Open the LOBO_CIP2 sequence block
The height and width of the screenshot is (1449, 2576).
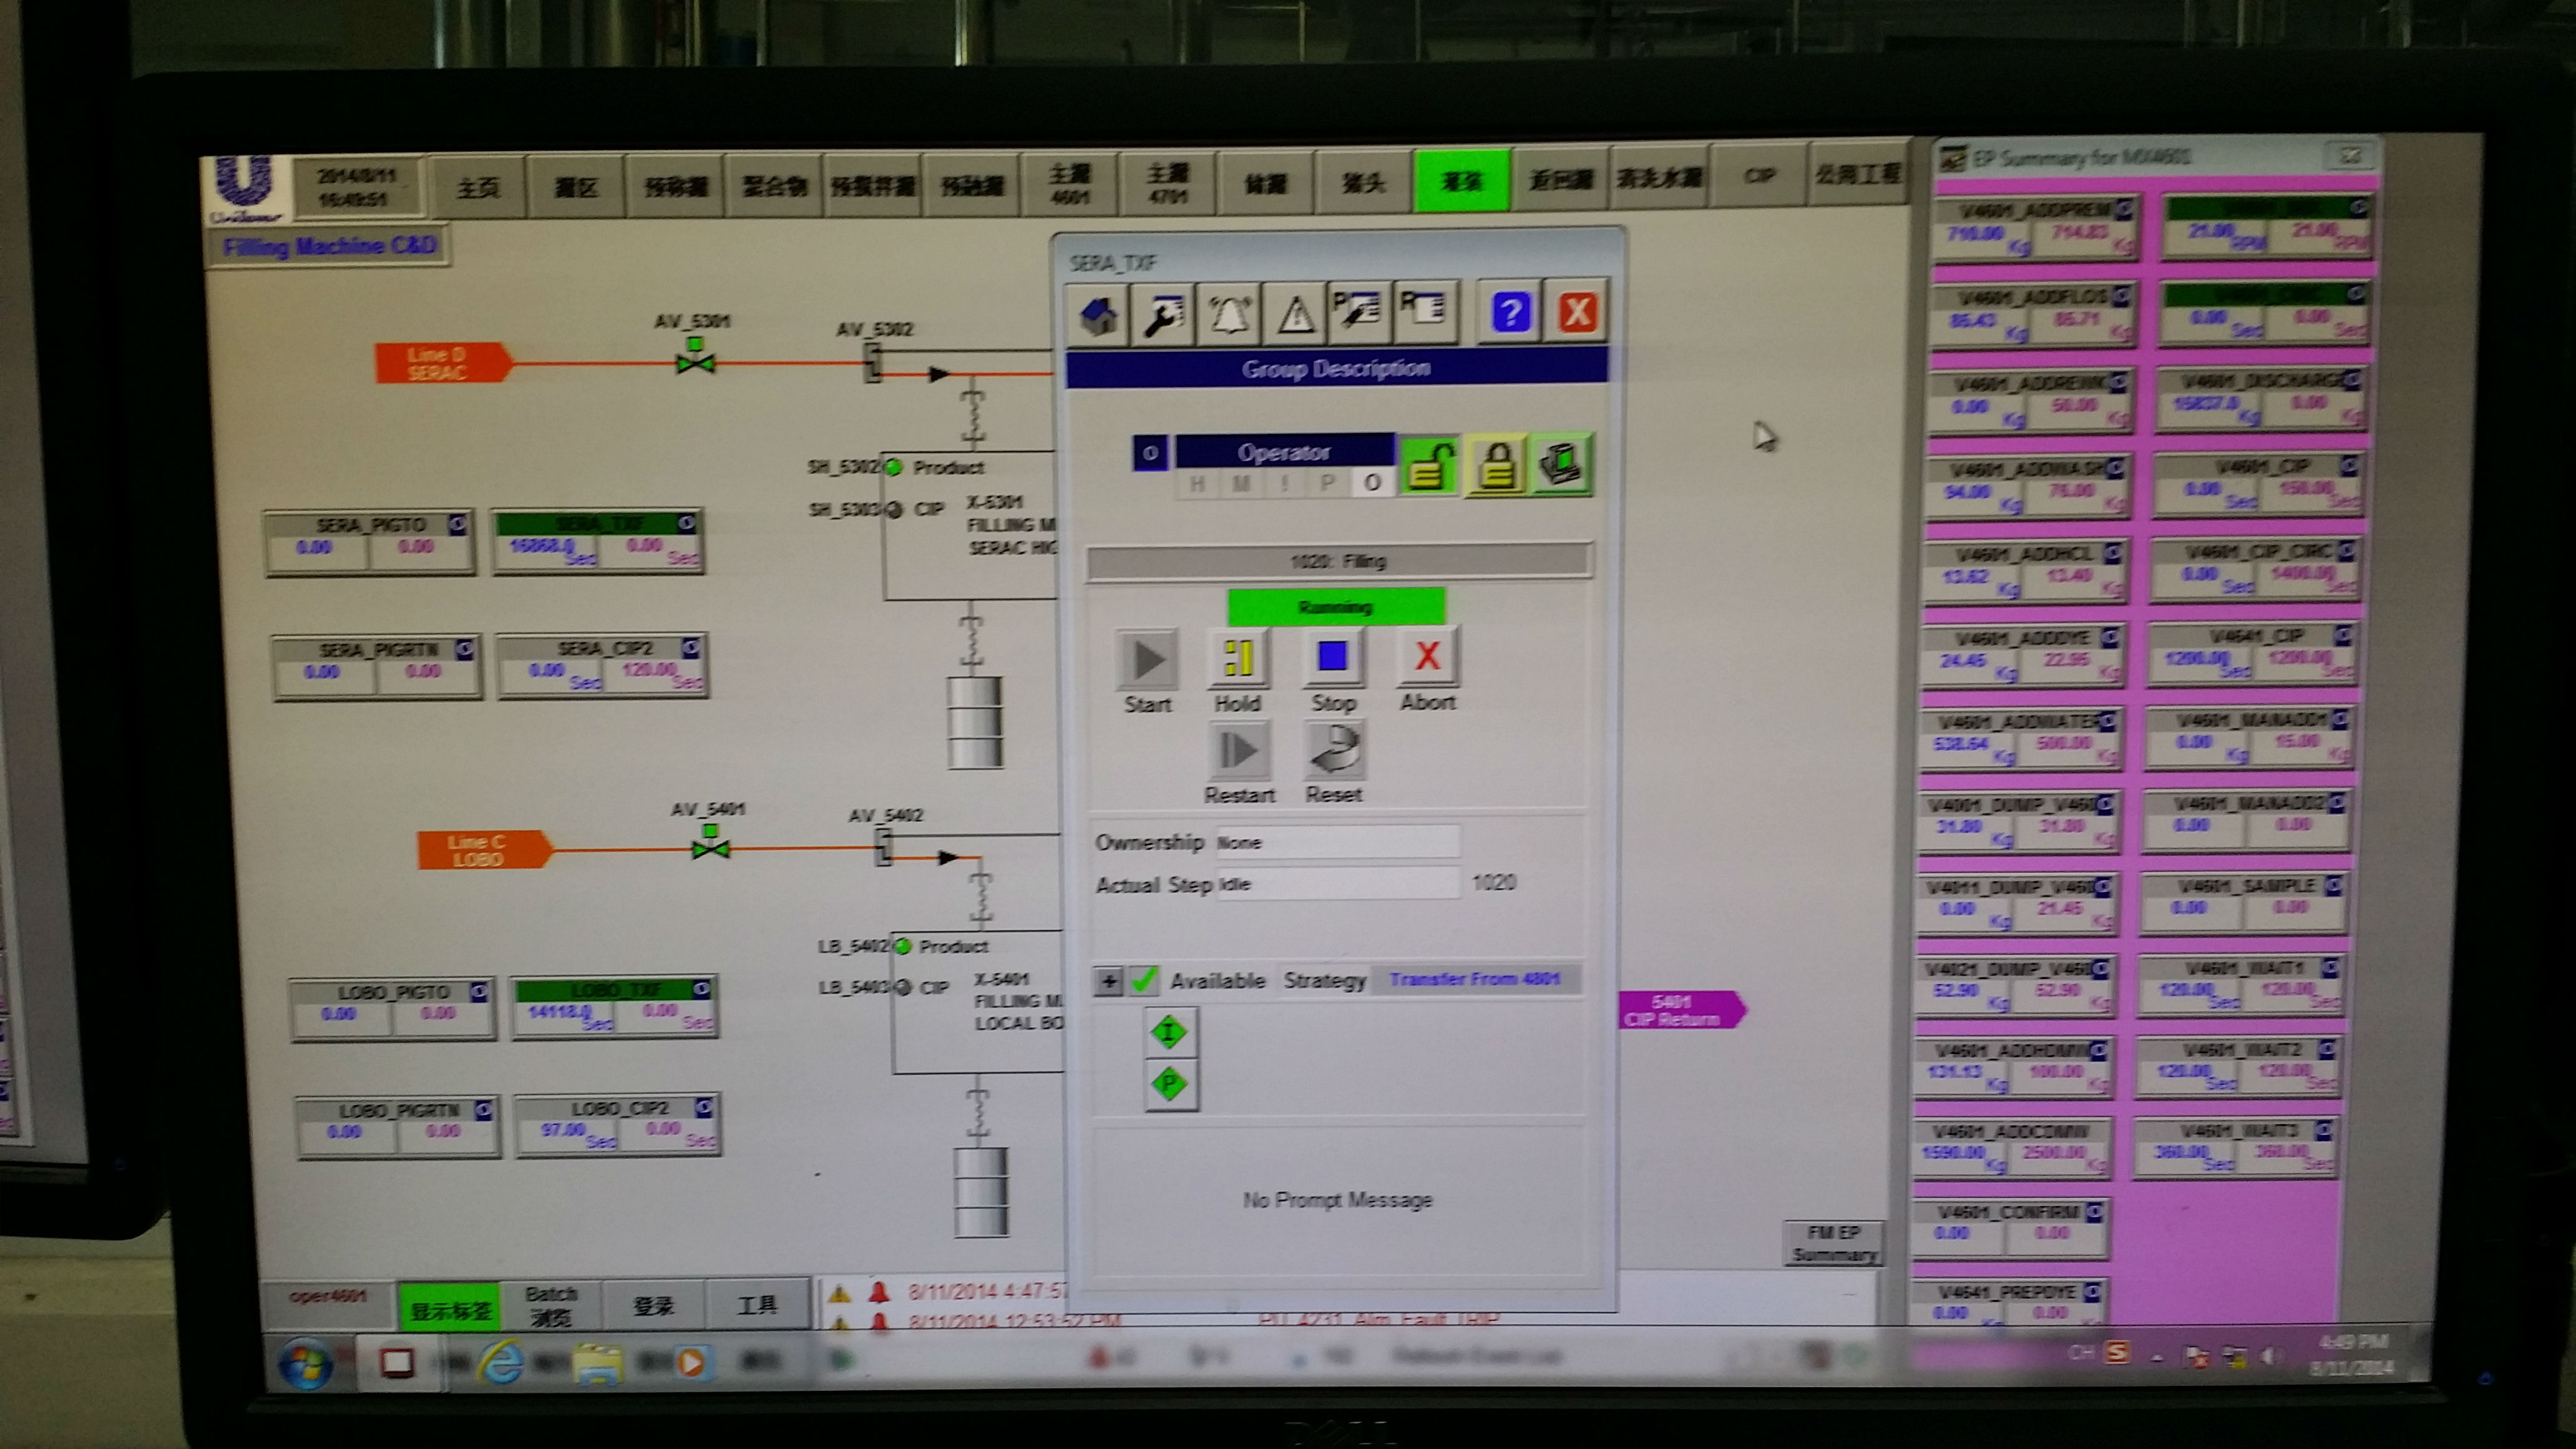click(618, 1126)
